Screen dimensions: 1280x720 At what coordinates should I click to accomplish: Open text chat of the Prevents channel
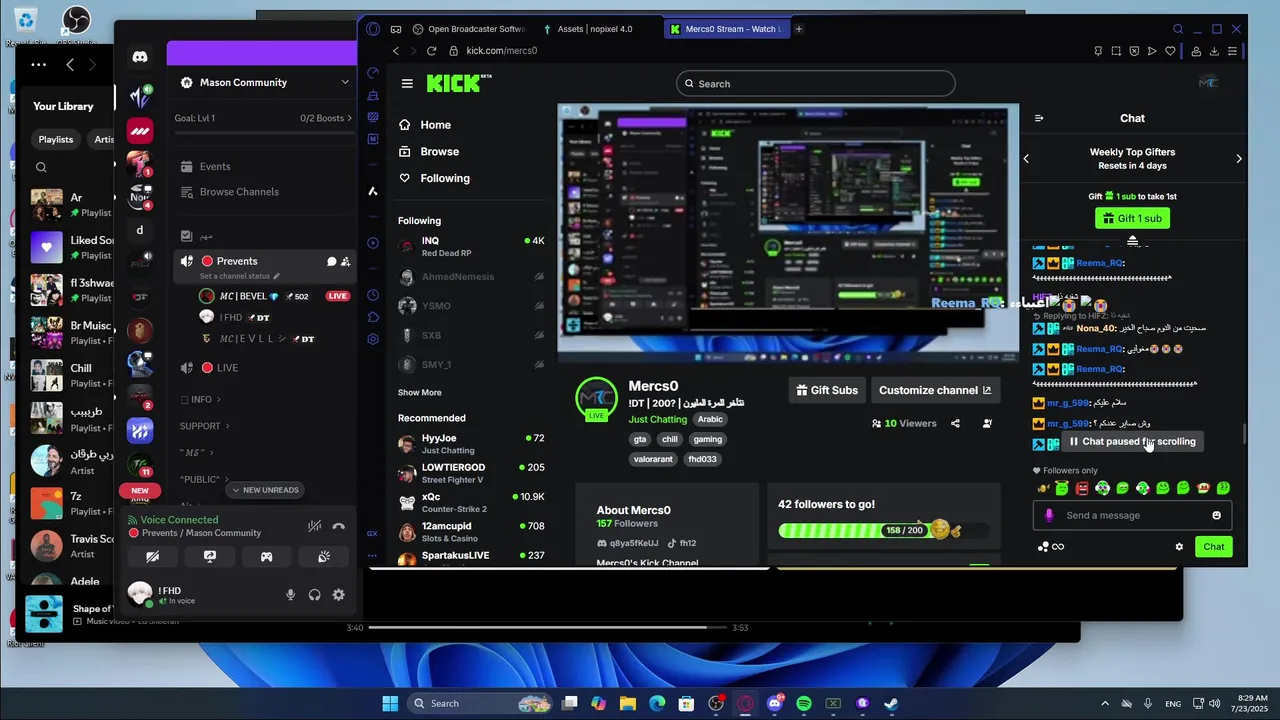(x=332, y=262)
